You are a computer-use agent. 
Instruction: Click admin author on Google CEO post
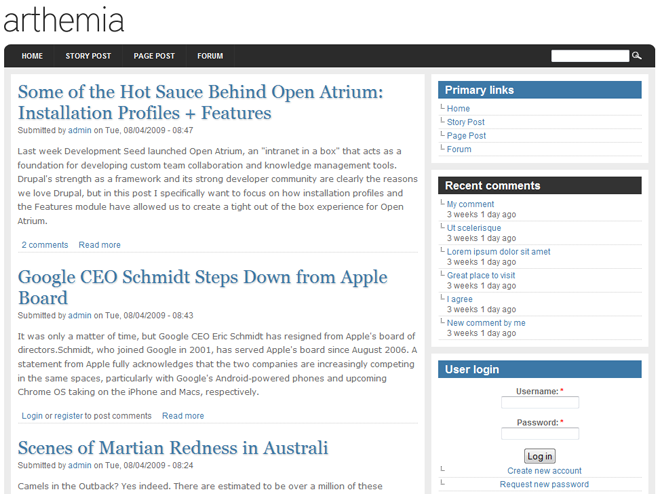pos(80,315)
